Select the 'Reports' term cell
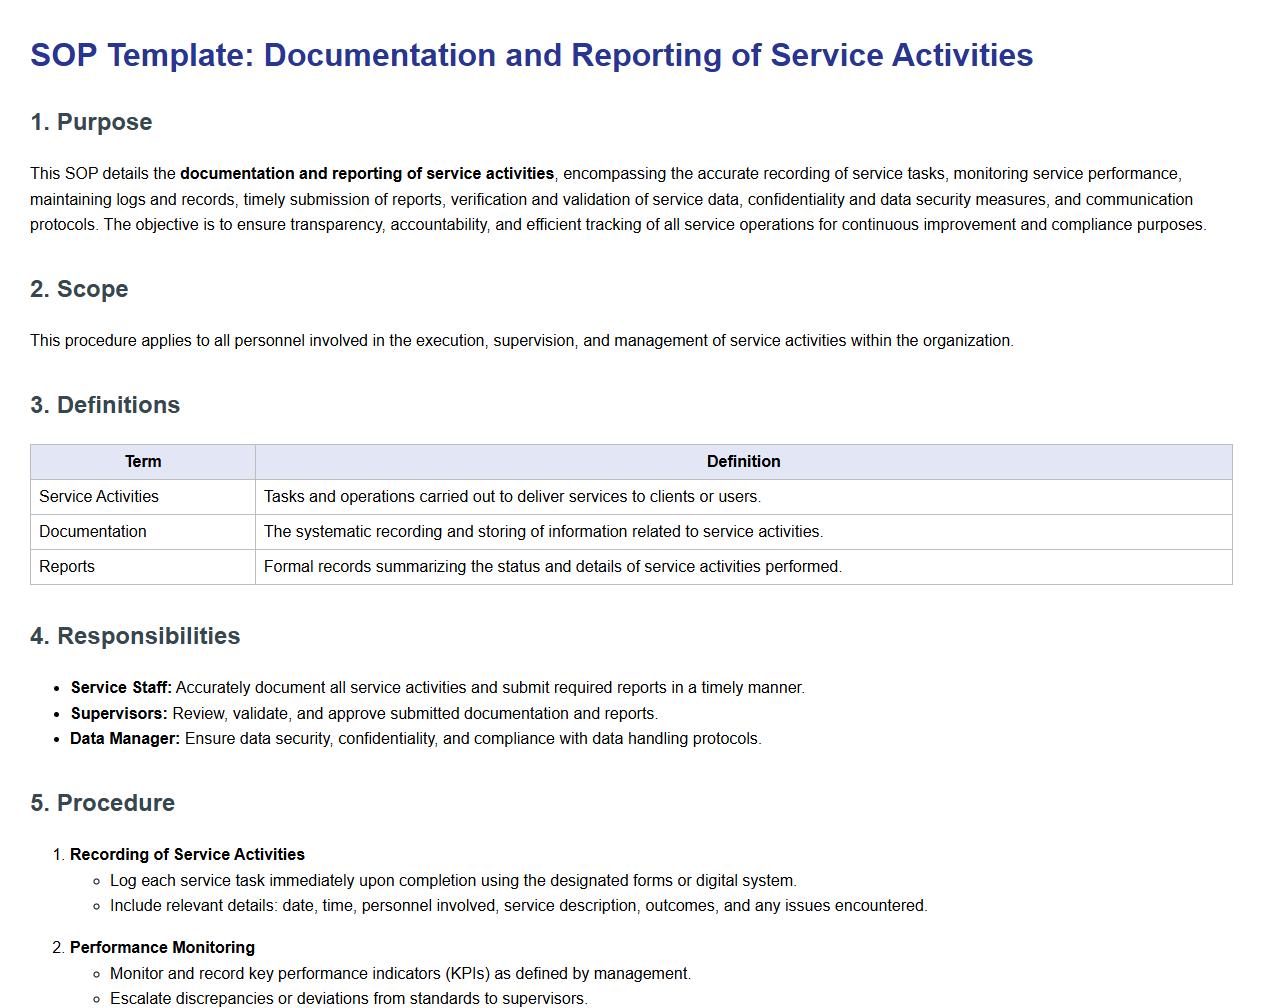 point(67,567)
